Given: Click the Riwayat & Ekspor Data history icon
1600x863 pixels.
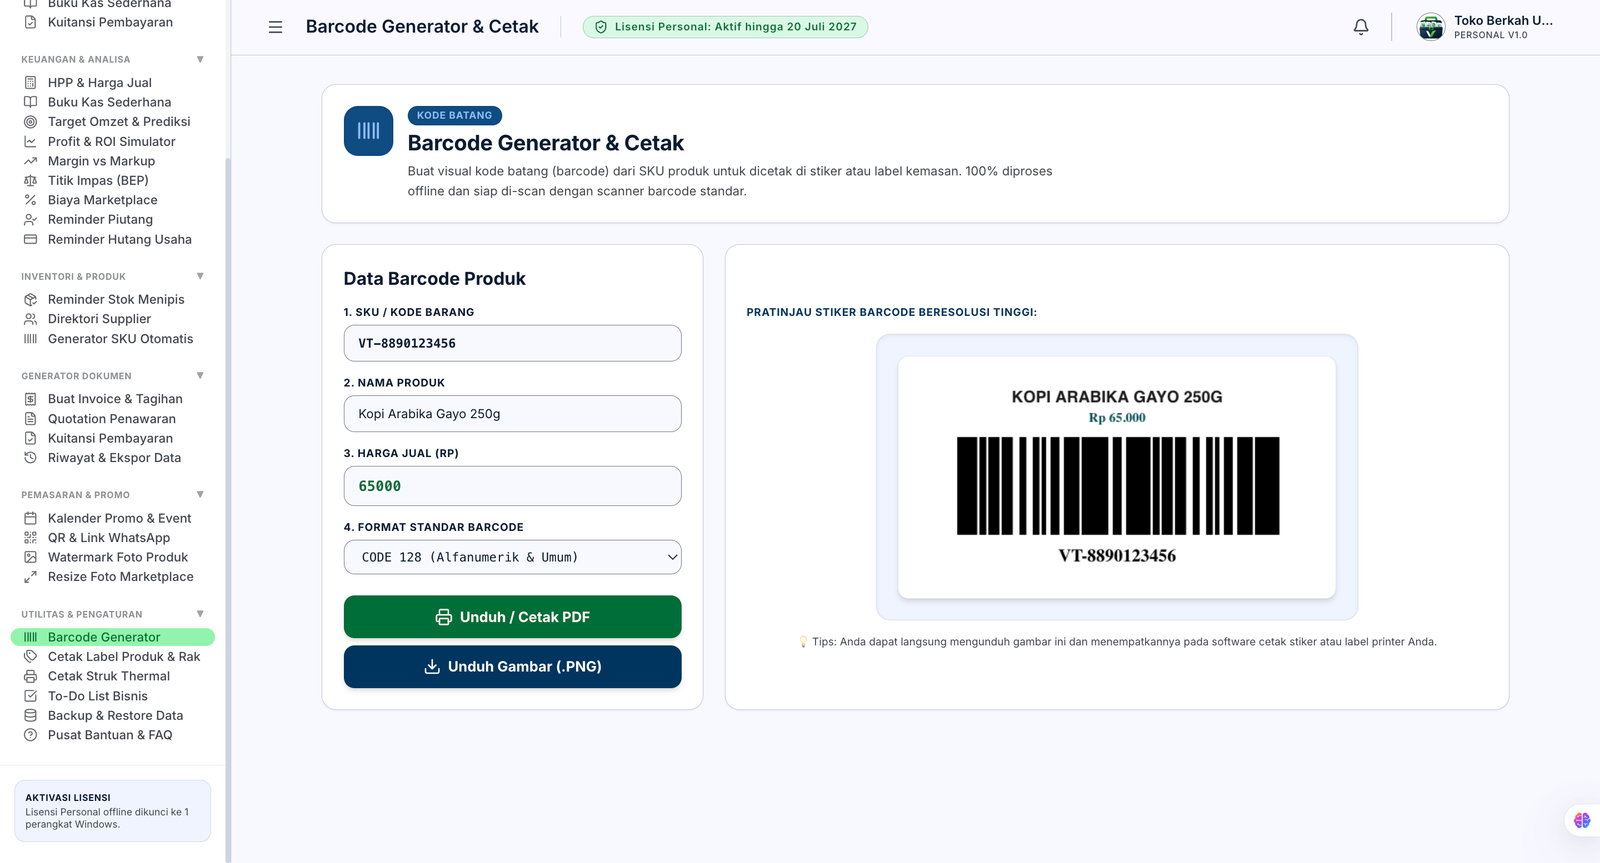Looking at the screenshot, I should click(x=30, y=458).
